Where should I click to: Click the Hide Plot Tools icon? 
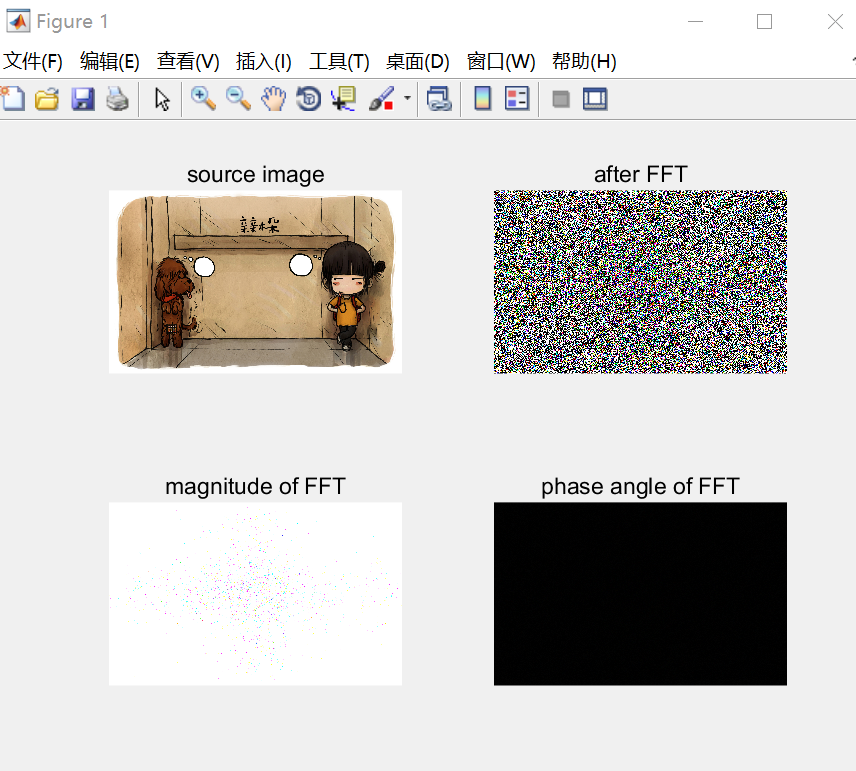[x=561, y=99]
